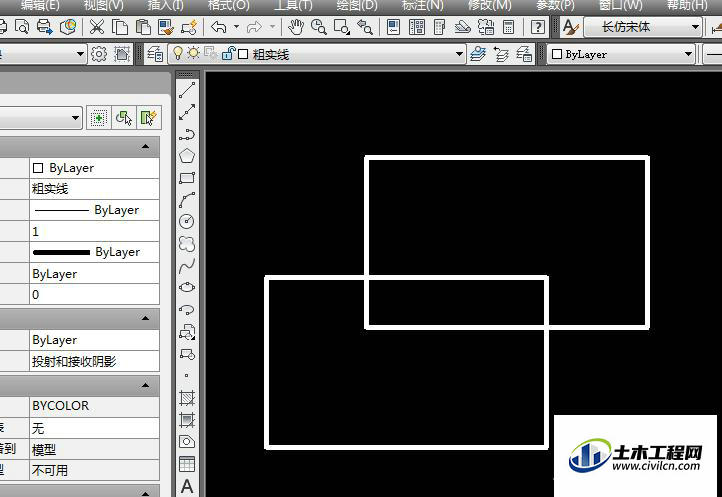The width and height of the screenshot is (722, 497).
Task: Select the Hatch tool
Action: tap(187, 398)
